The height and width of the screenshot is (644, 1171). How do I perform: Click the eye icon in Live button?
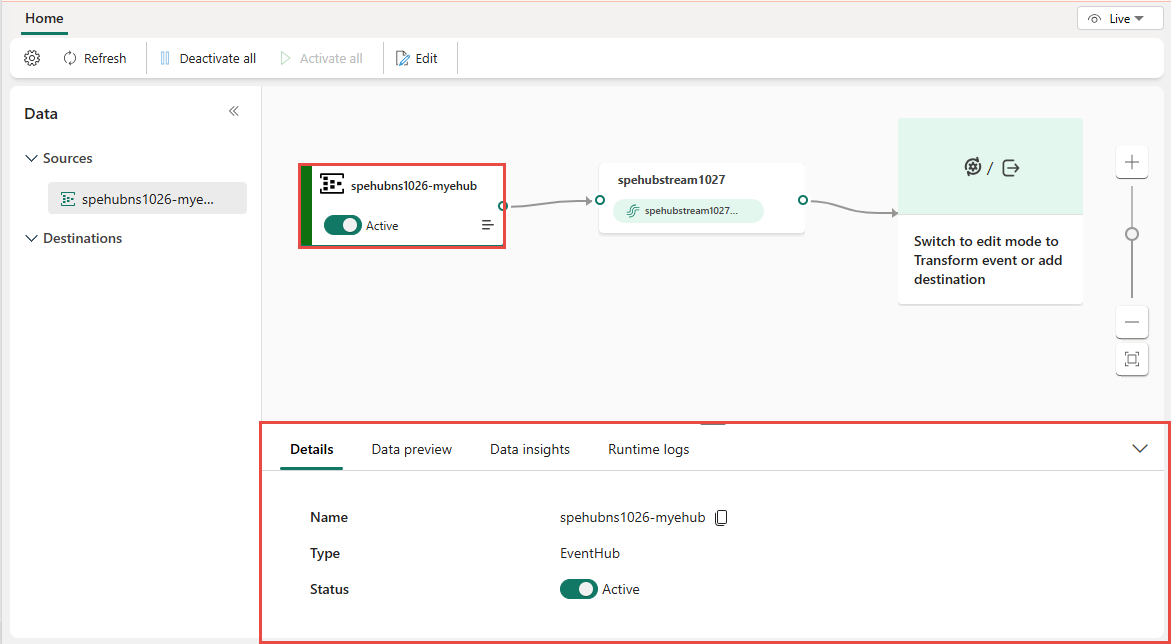[x=1095, y=19]
